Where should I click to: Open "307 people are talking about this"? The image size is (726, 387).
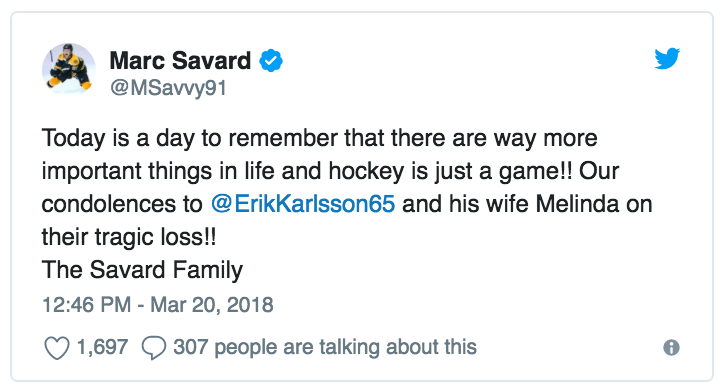[x=325, y=347]
